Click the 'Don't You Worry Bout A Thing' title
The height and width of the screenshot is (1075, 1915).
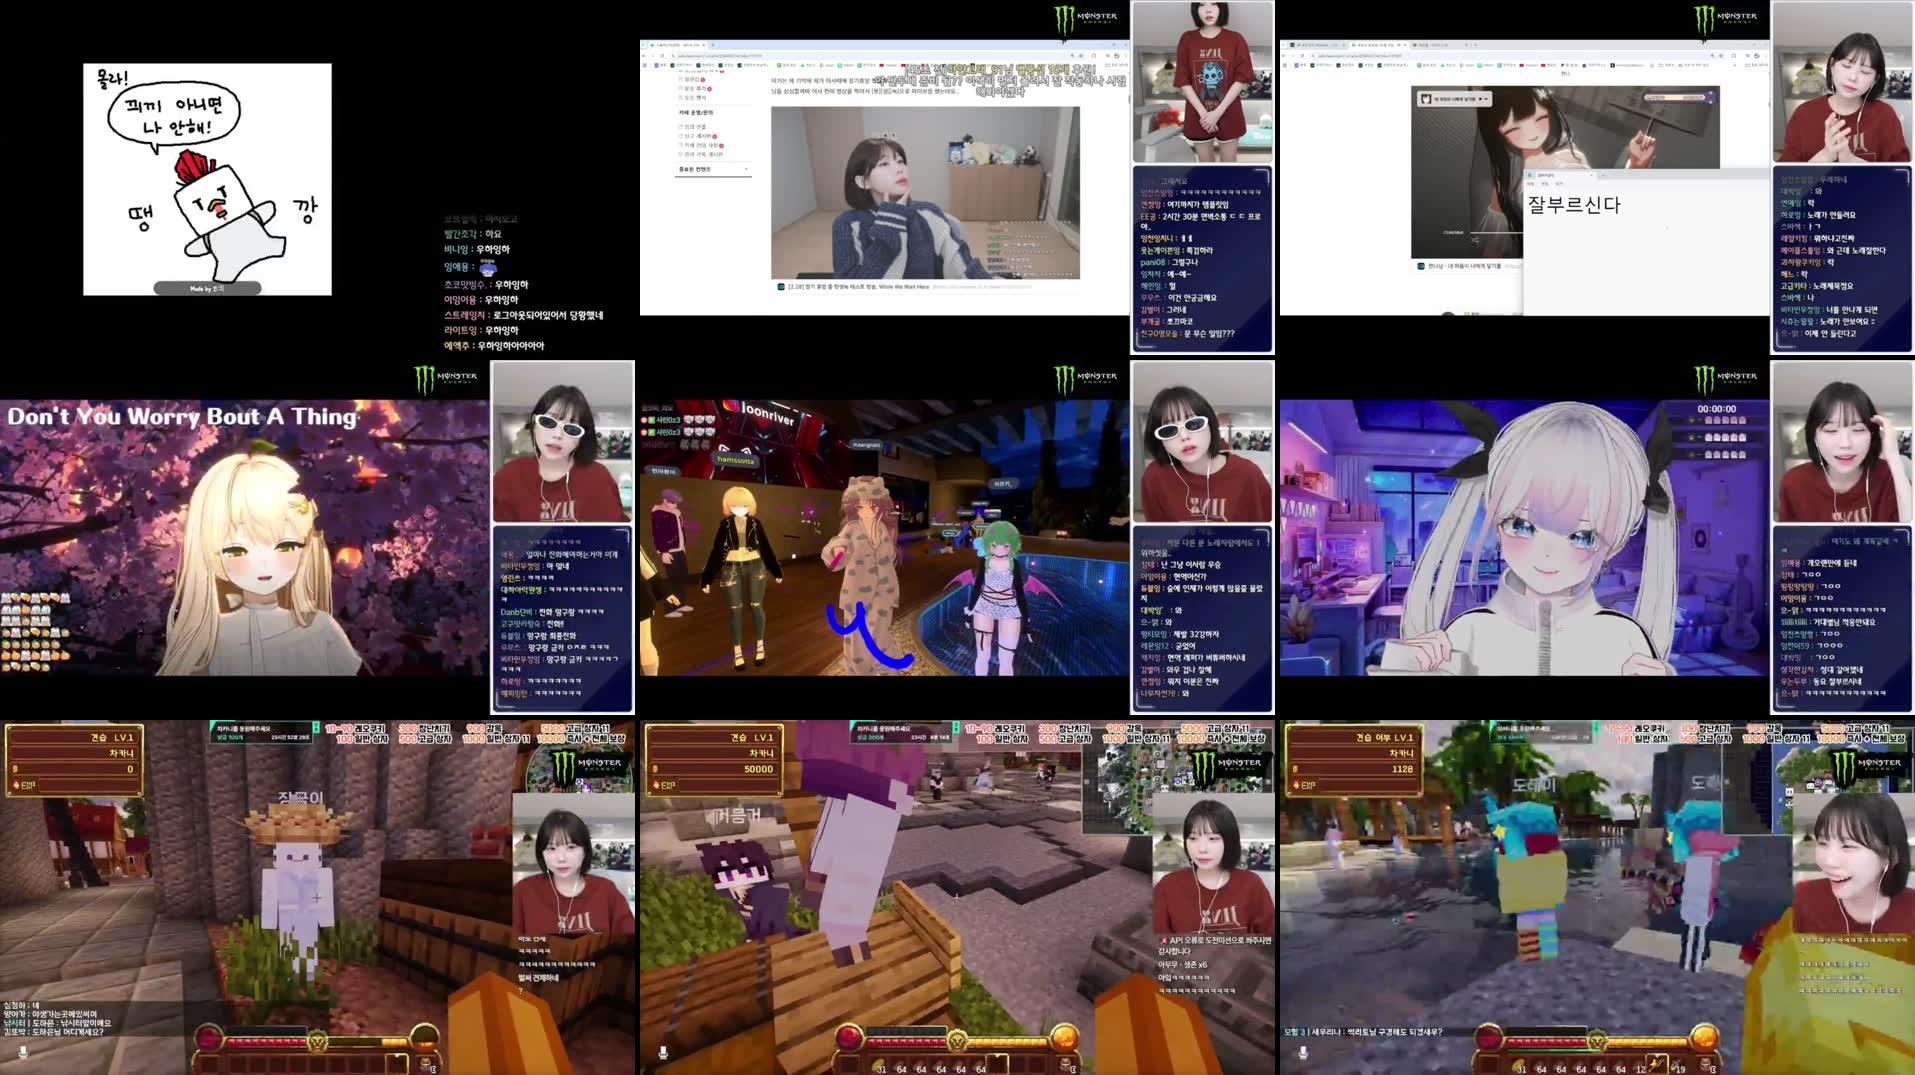pos(182,416)
